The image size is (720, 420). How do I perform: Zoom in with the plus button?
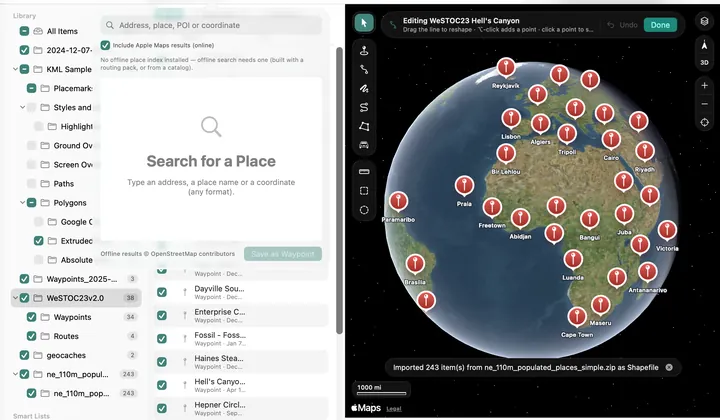704,85
